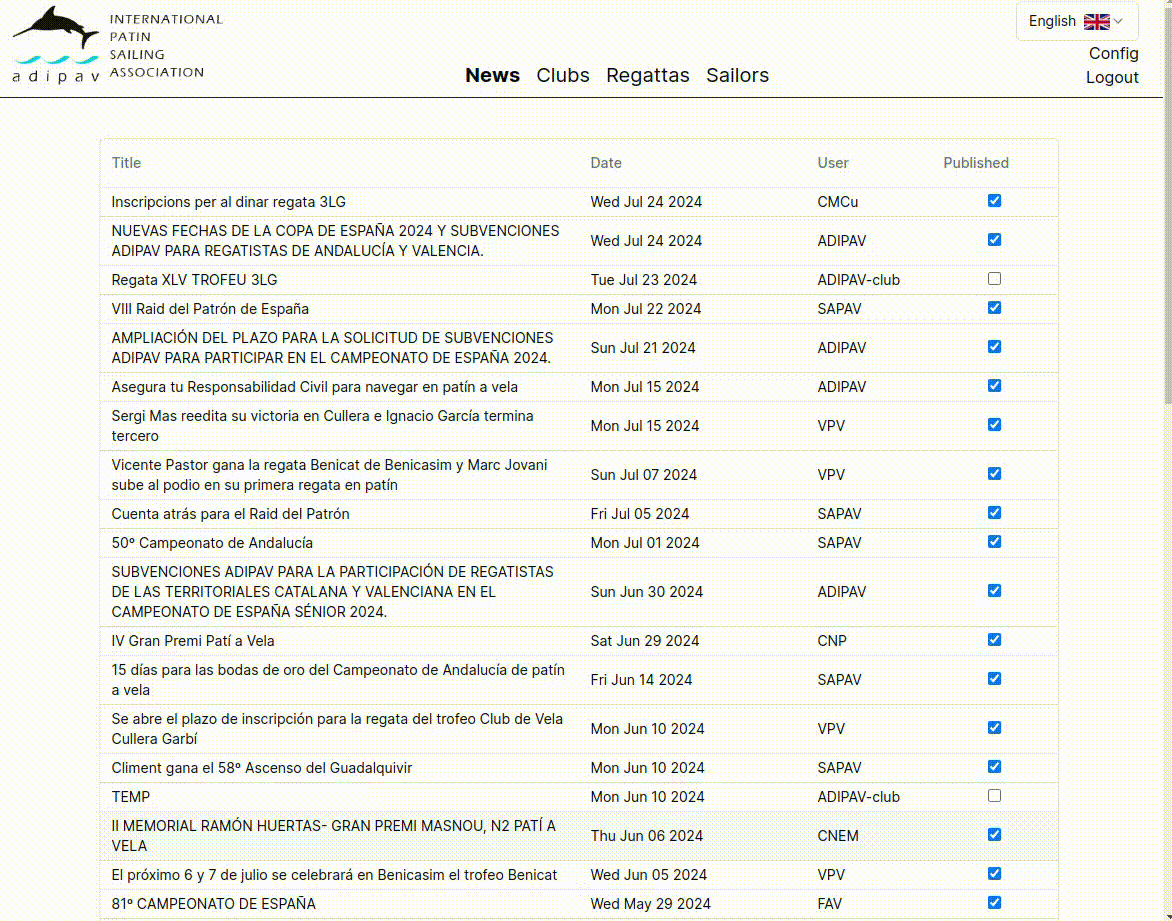
Task: Unpublish Inscripcions per al dinar regata 3LG
Action: click(994, 201)
